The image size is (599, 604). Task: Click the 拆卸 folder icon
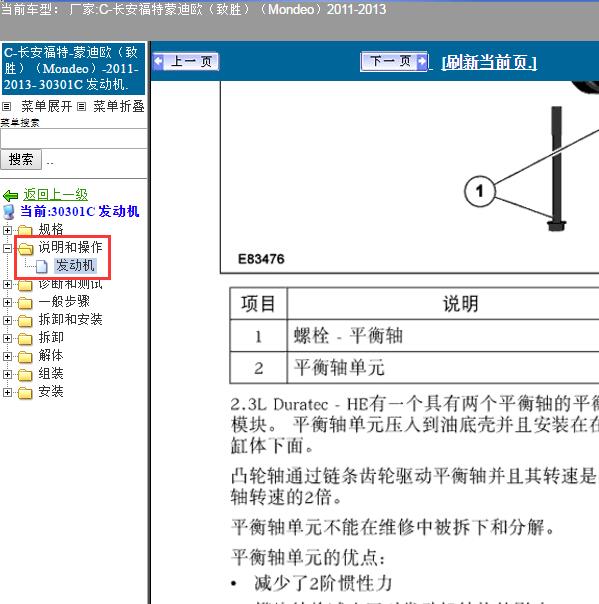[x=25, y=339]
